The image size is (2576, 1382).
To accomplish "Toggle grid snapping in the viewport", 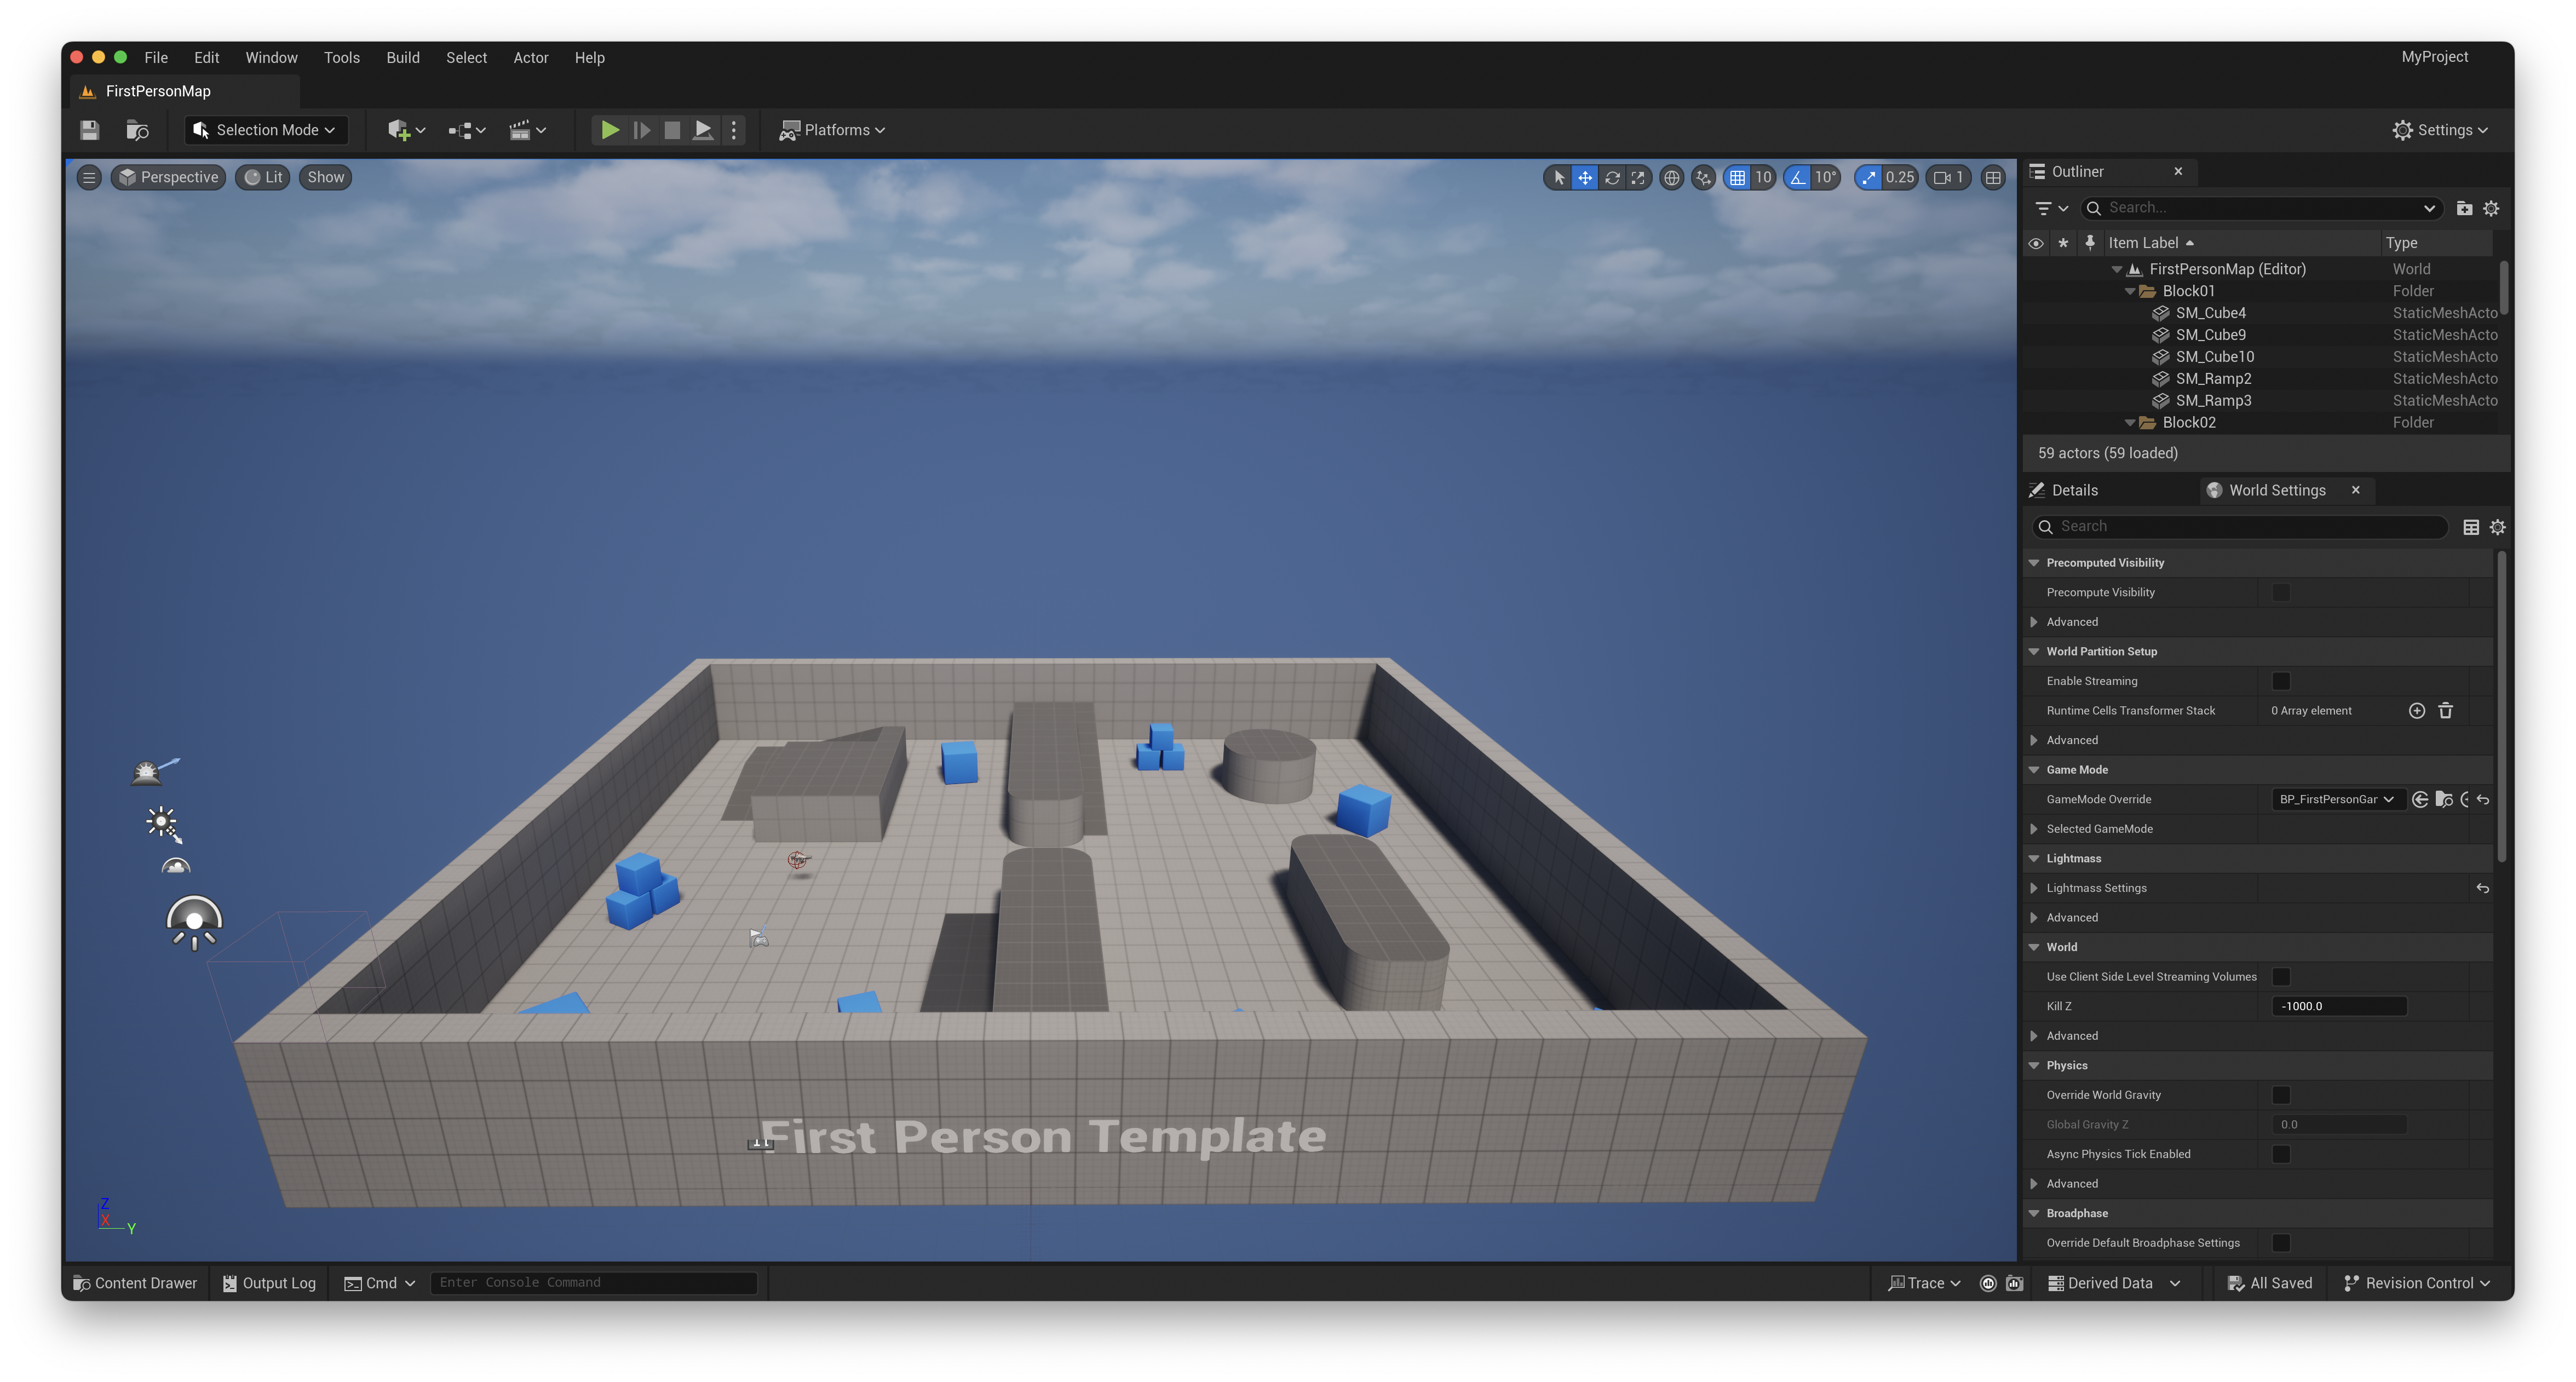I will coord(1737,178).
